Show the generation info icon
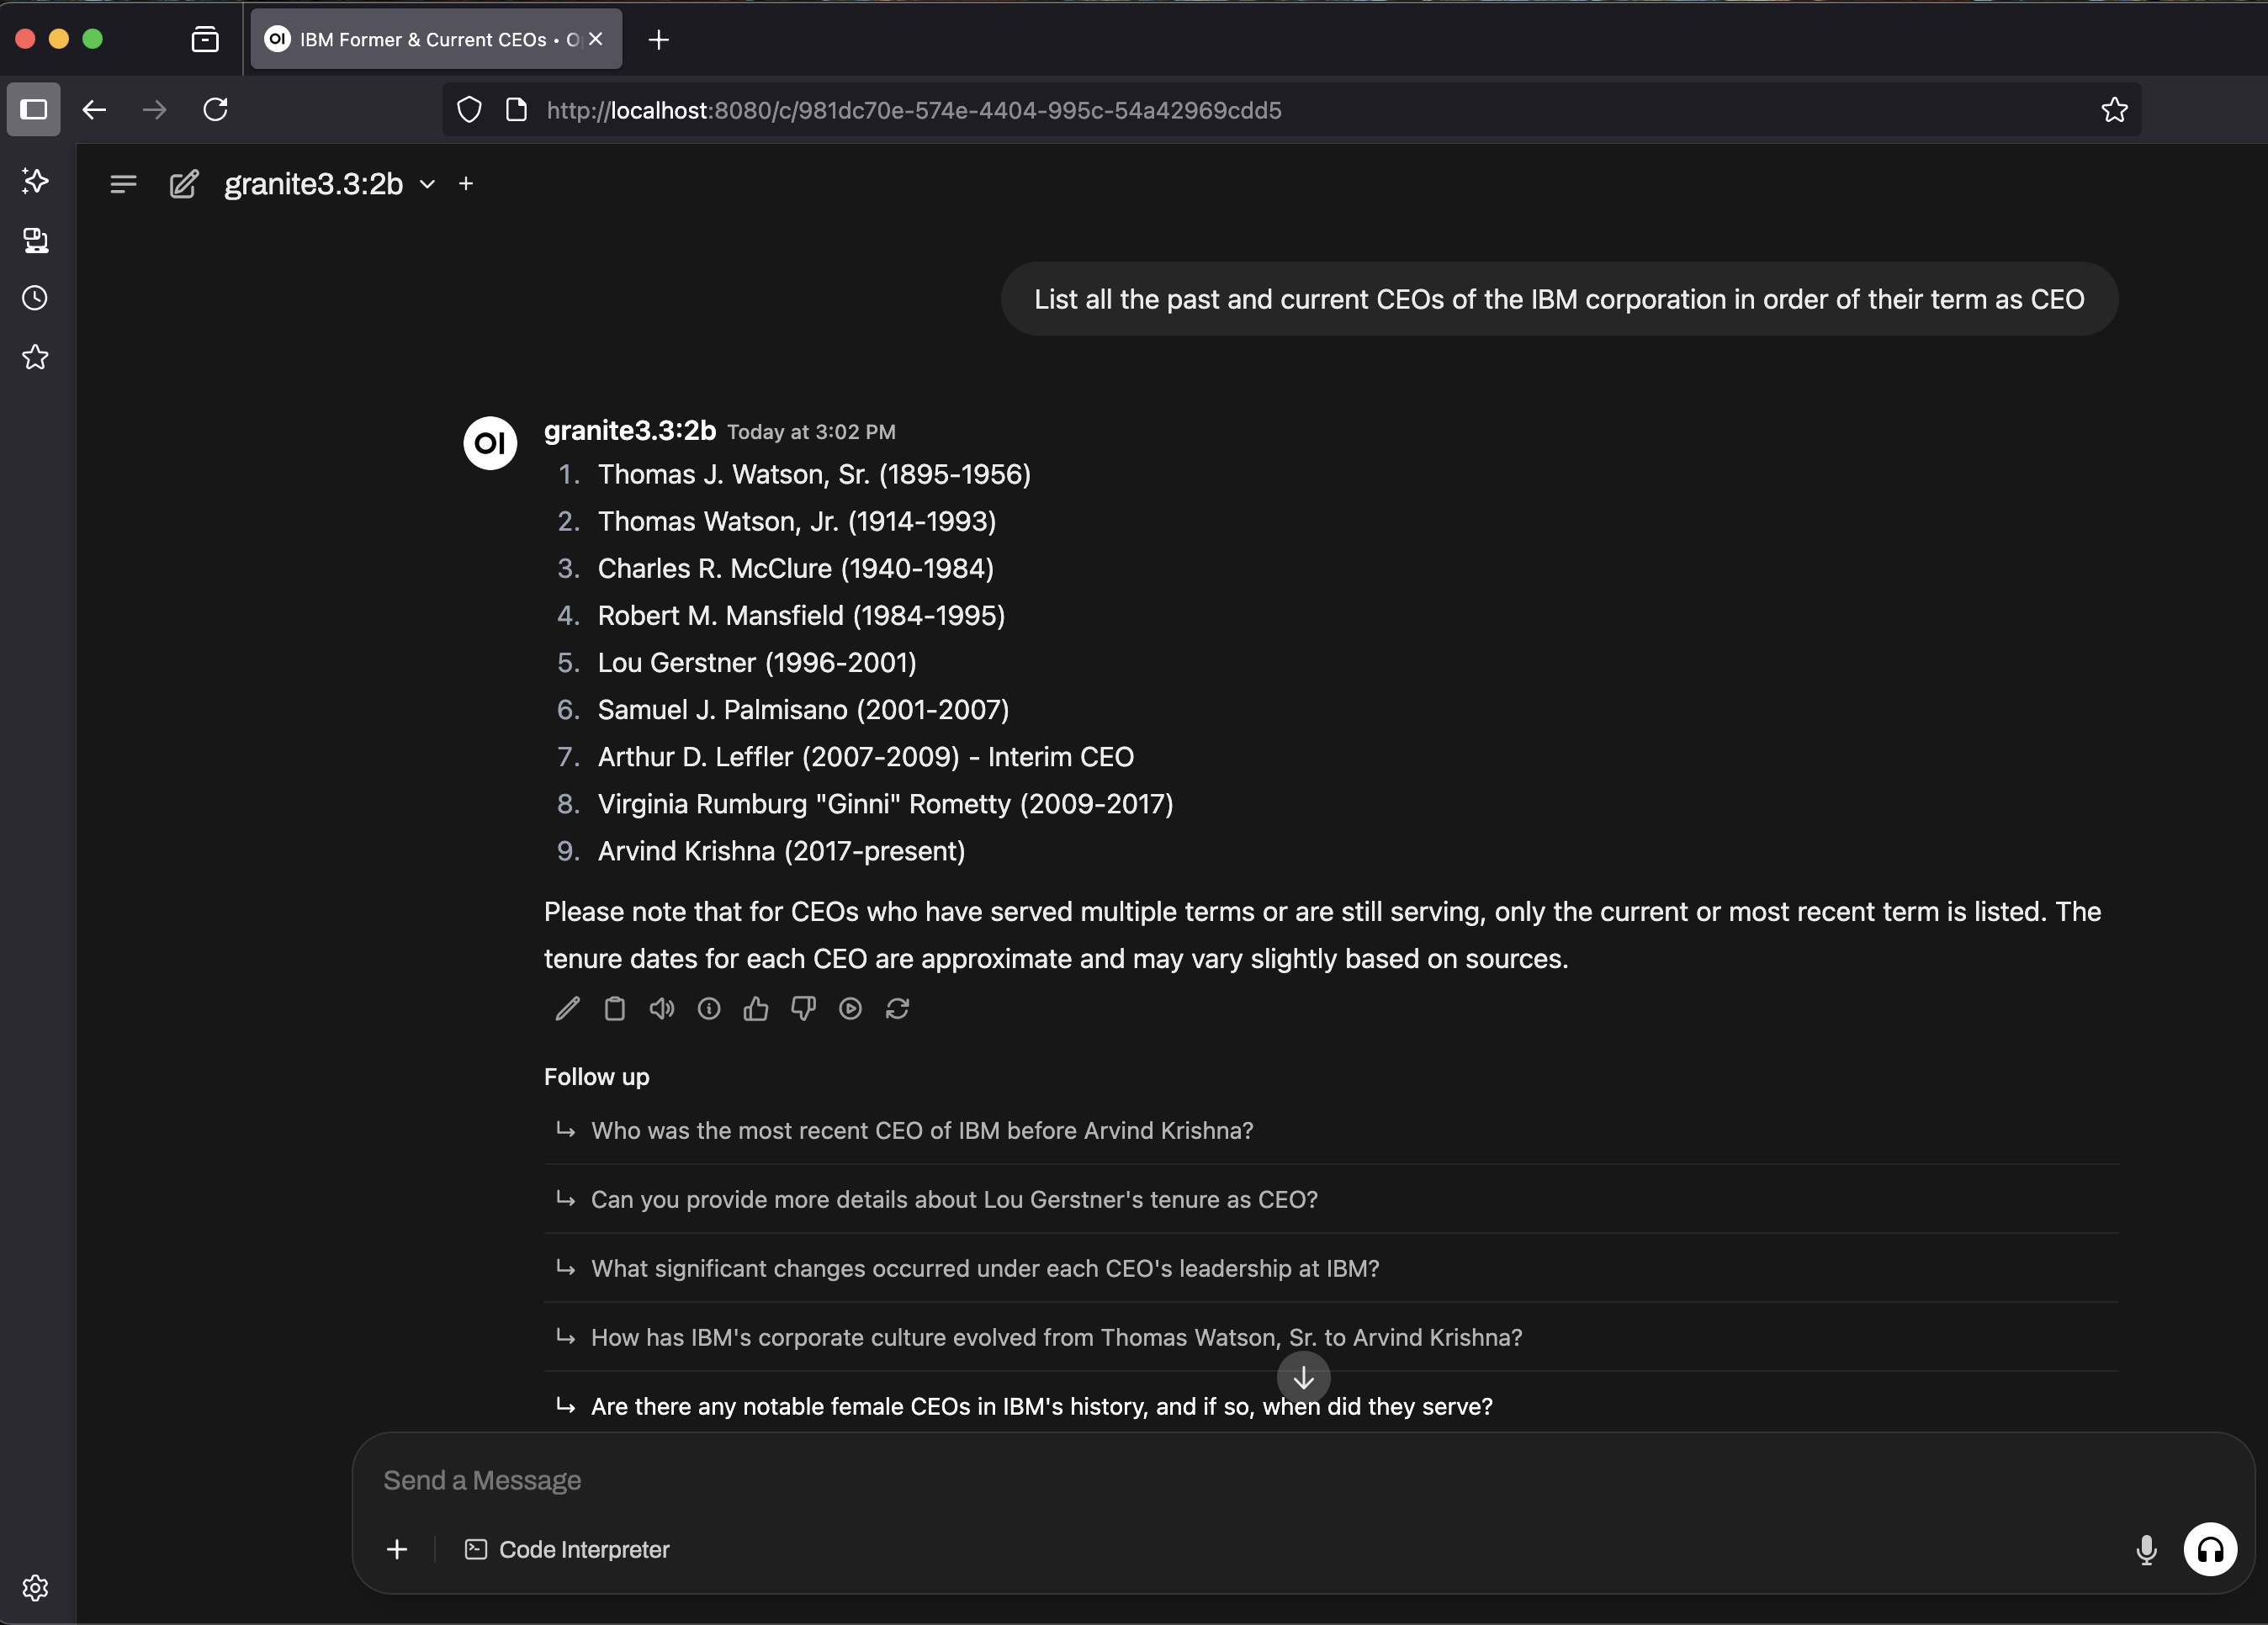Screen dimensions: 2268x1625 tap(709, 1009)
